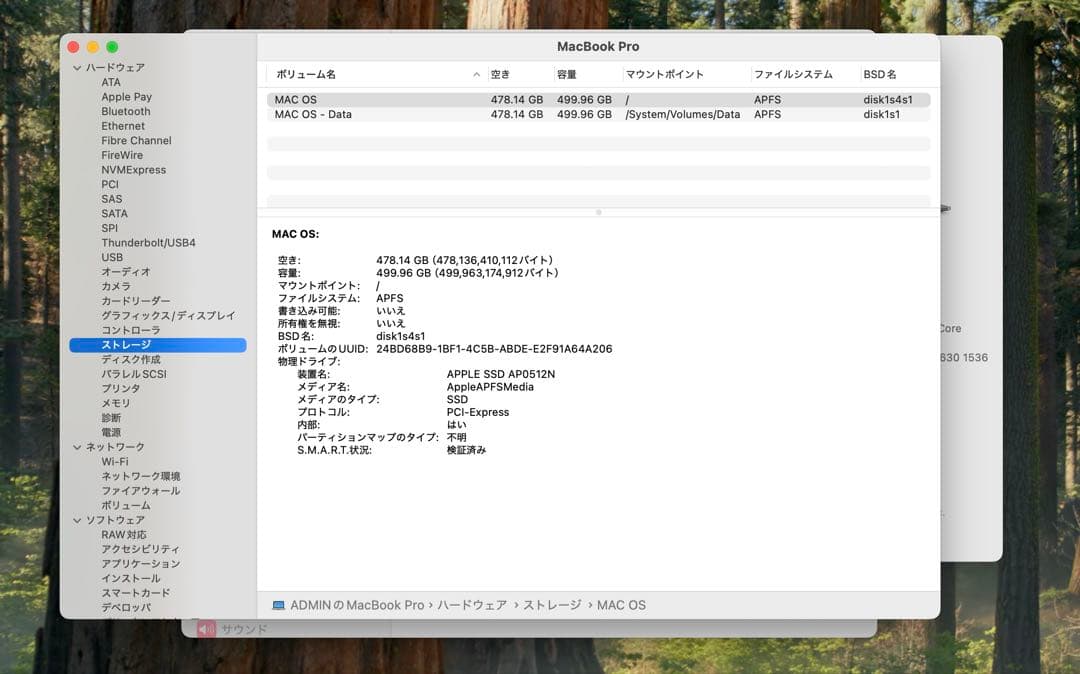This screenshot has height=674, width=1080.
Task: Click the laptop icon in path bar
Action: (278, 605)
